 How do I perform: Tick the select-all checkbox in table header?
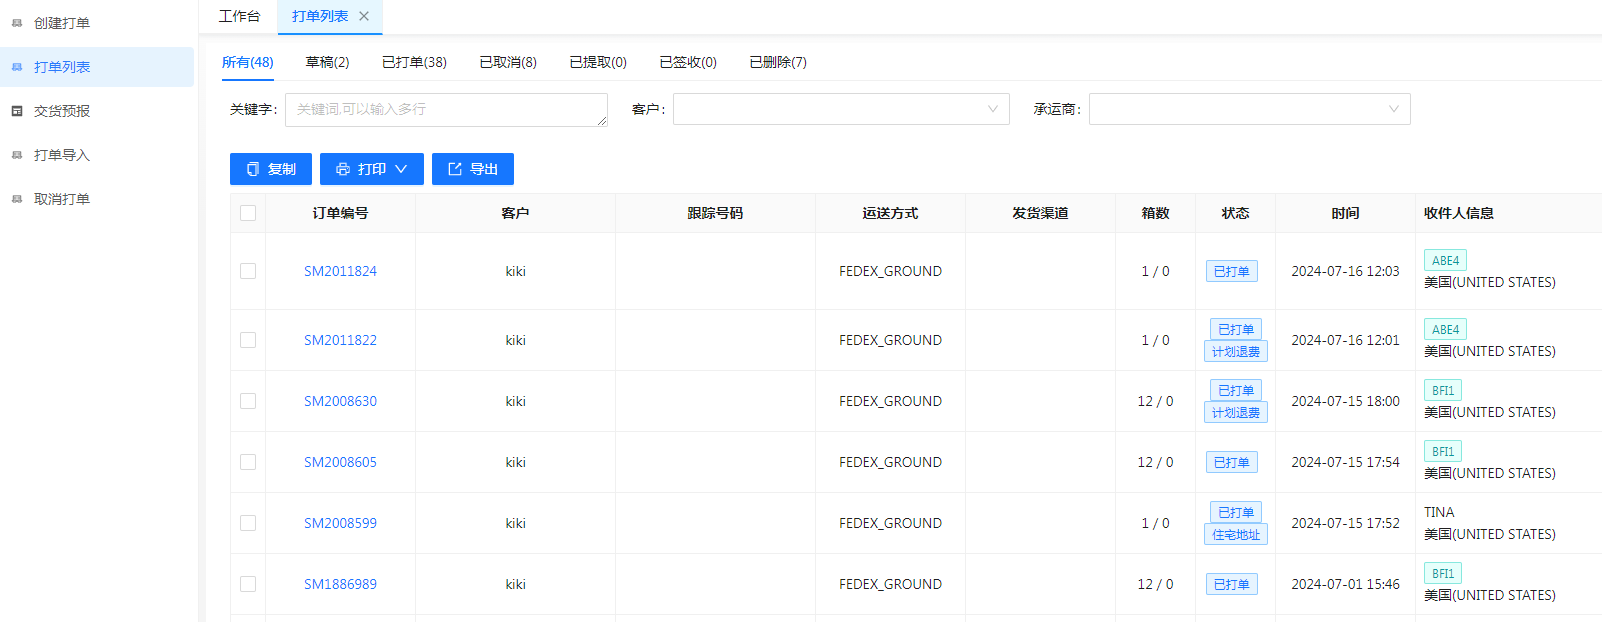tap(248, 213)
